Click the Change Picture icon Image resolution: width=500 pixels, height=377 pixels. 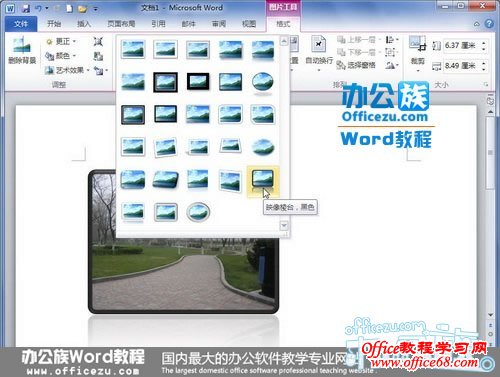[x=98, y=56]
